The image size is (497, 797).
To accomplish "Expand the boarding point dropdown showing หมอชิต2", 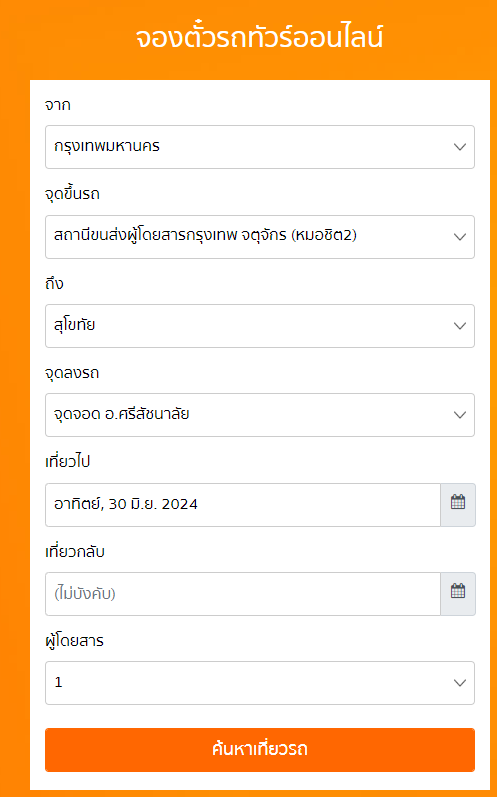I will pyautogui.click(x=260, y=237).
